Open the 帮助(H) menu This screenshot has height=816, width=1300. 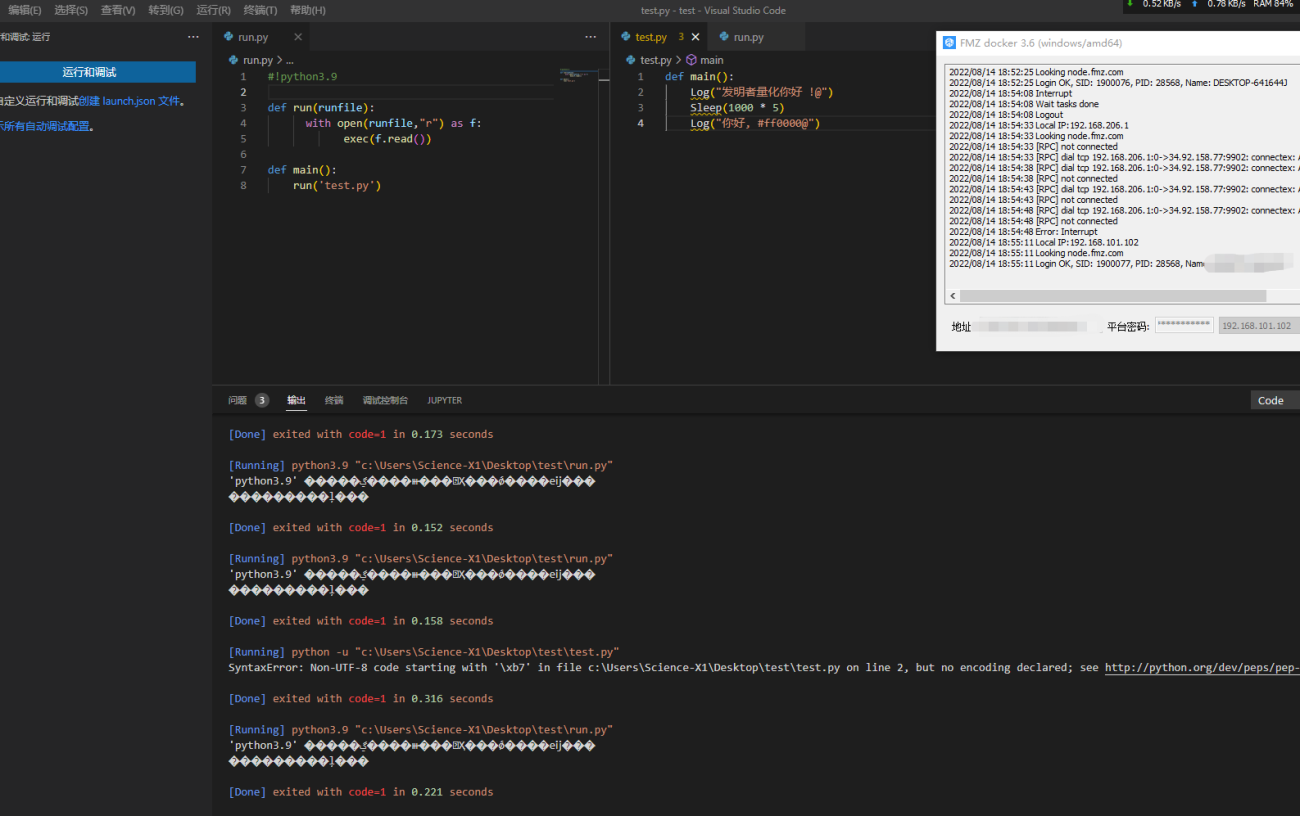[x=307, y=10]
